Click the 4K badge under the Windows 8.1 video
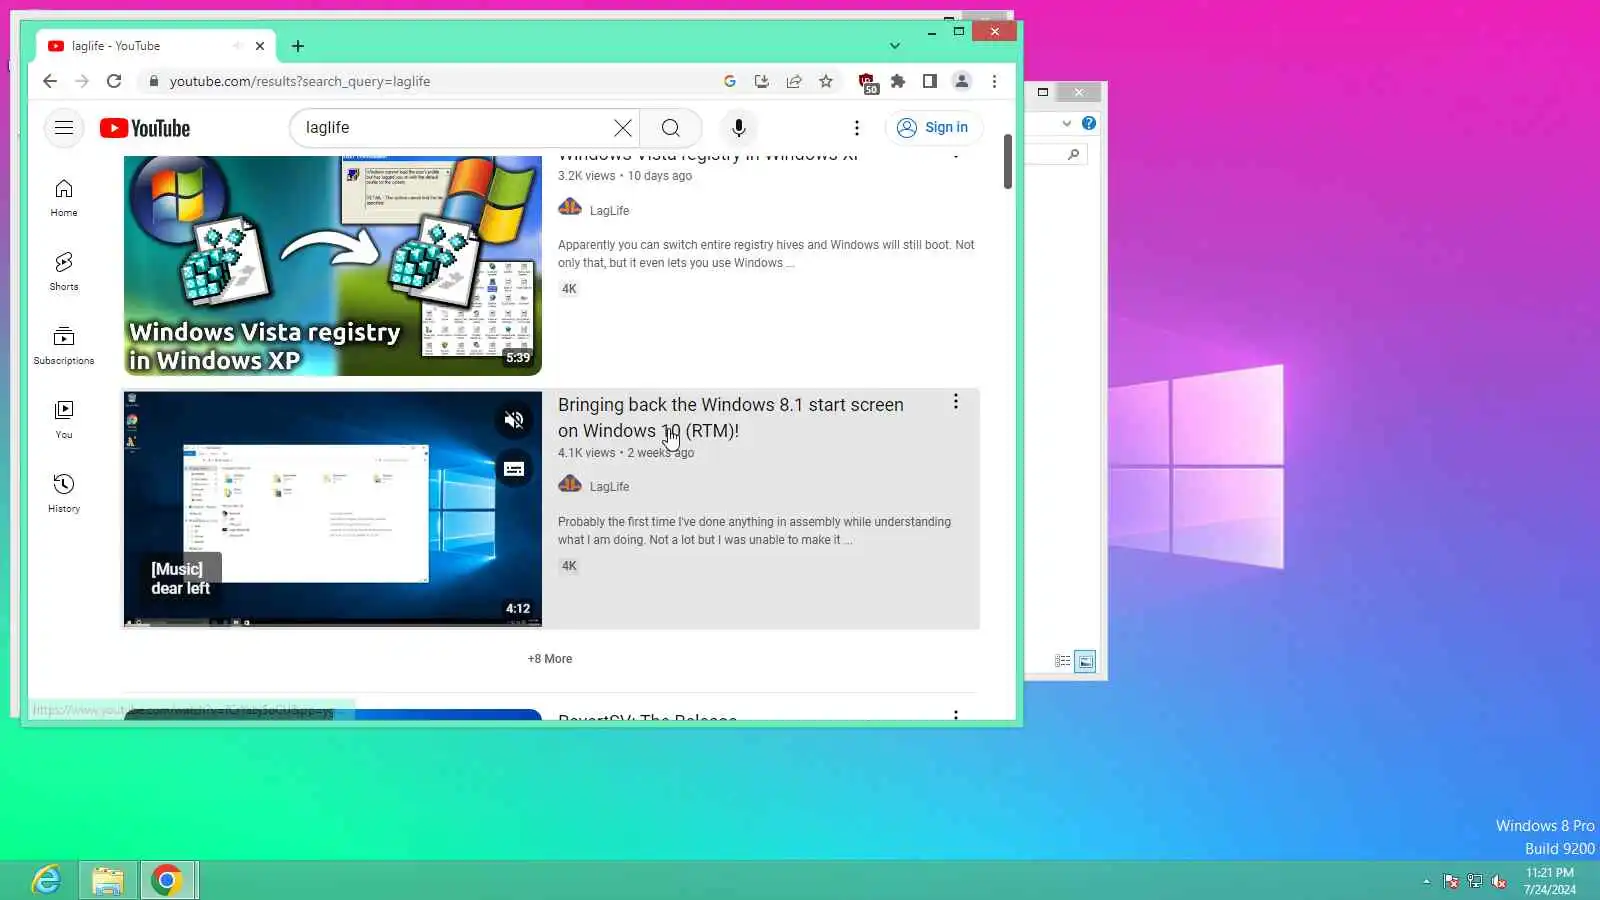Viewport: 1600px width, 900px height. (569, 566)
